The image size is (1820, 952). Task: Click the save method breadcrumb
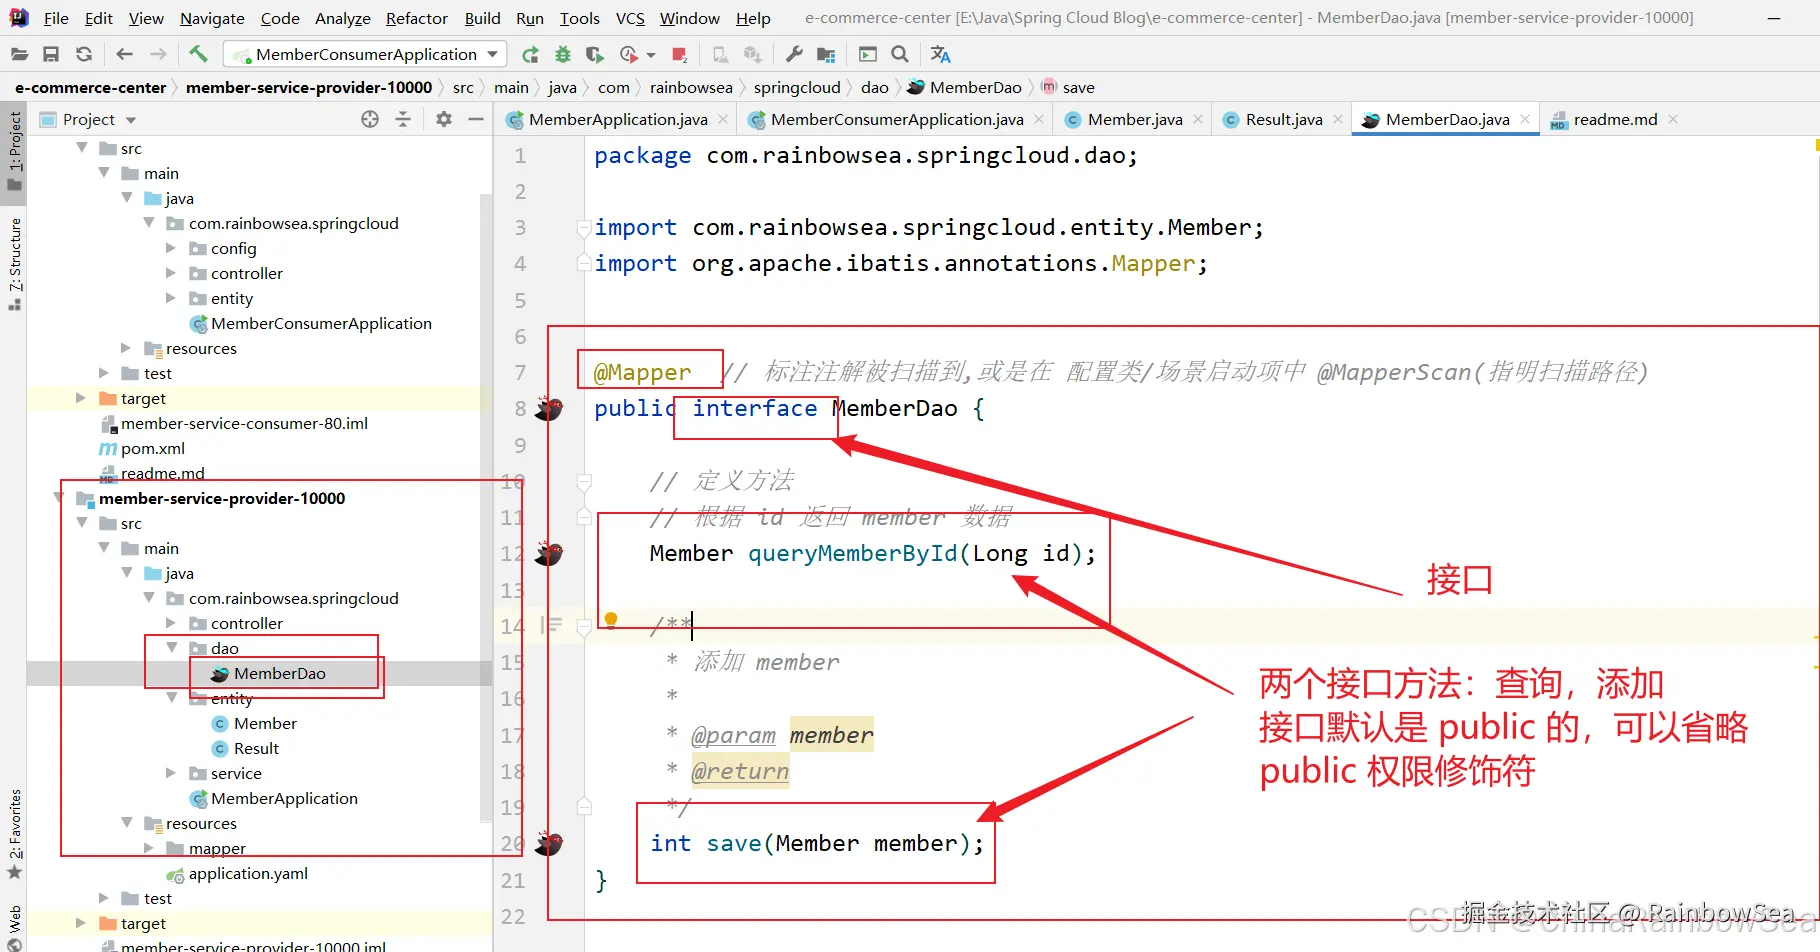click(1068, 87)
